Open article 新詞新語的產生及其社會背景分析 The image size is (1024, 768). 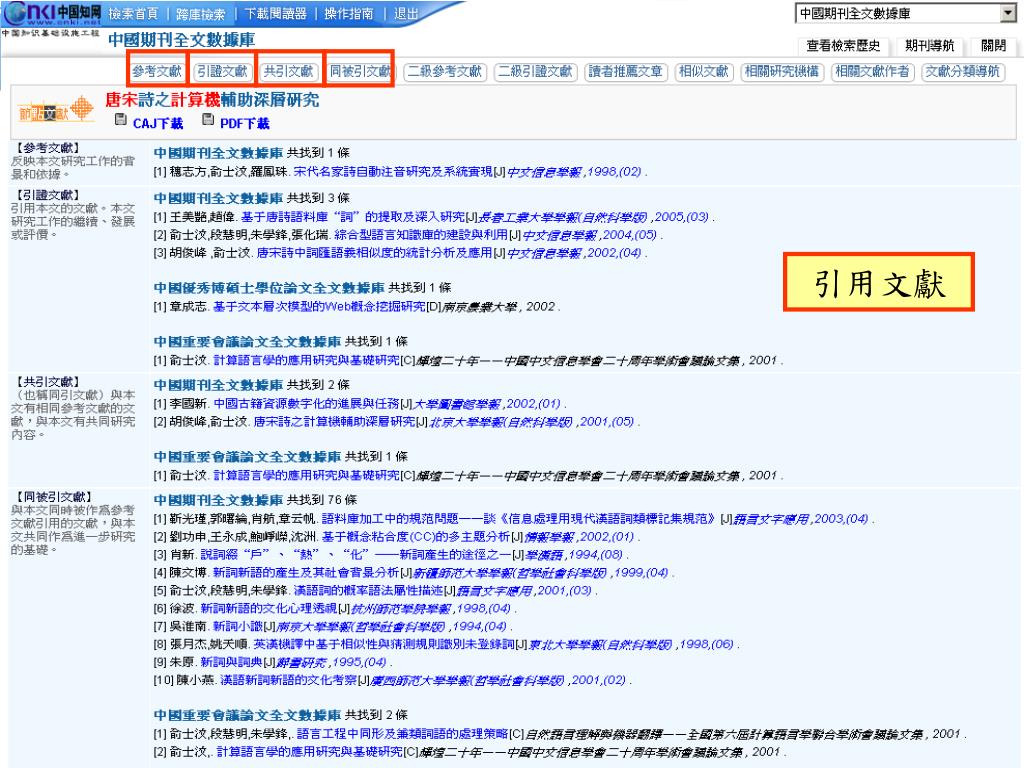coord(306,573)
